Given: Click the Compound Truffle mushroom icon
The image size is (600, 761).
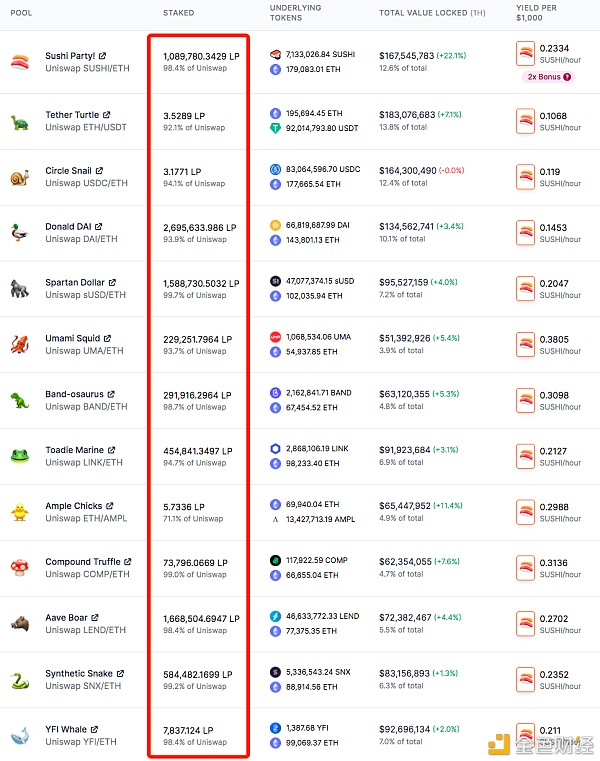Looking at the screenshot, I should tap(19, 568).
